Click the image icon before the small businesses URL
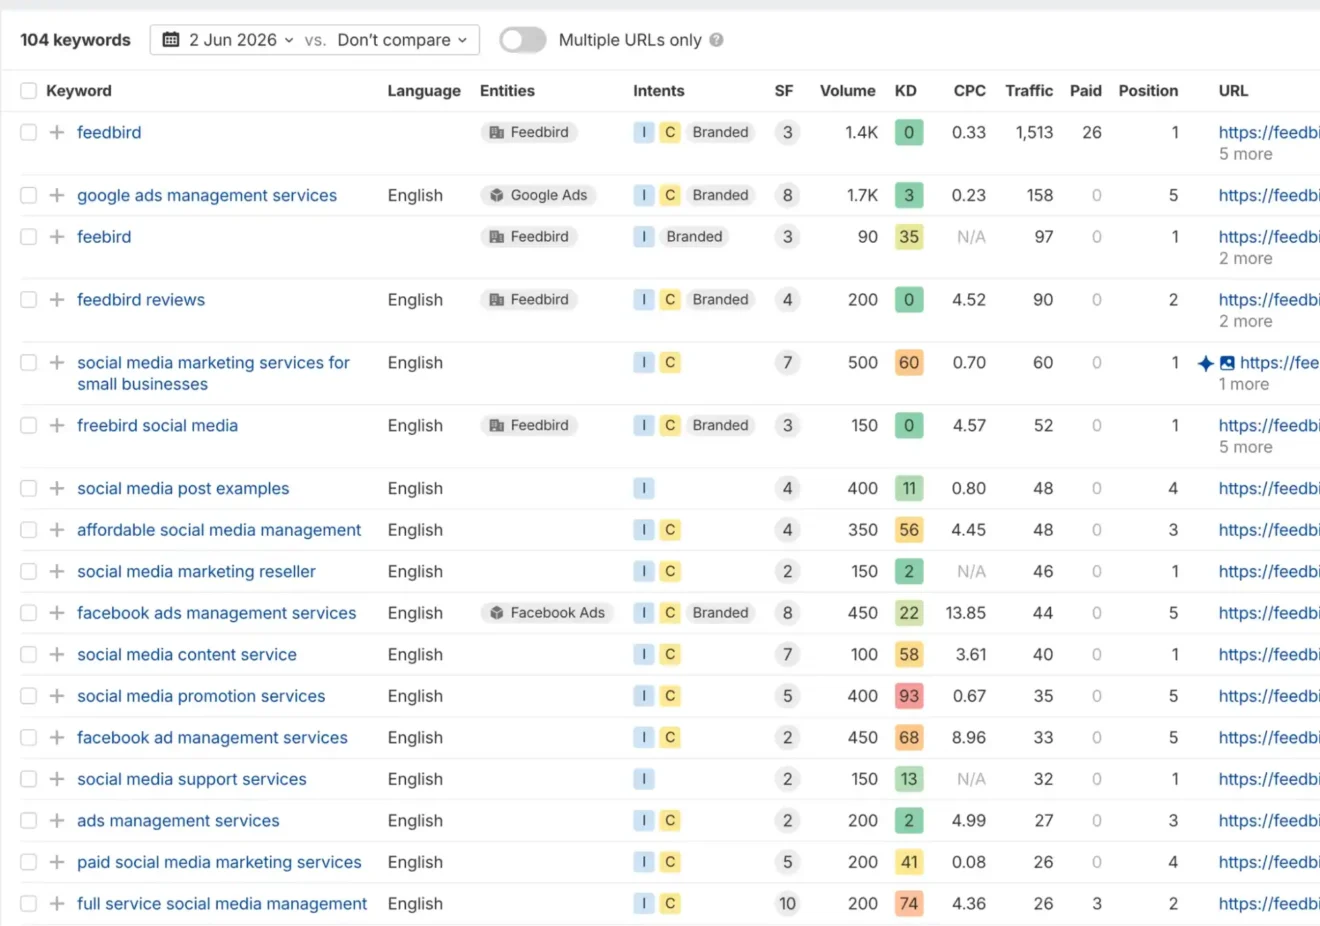Screen dimensions: 1320x926 [1227, 363]
